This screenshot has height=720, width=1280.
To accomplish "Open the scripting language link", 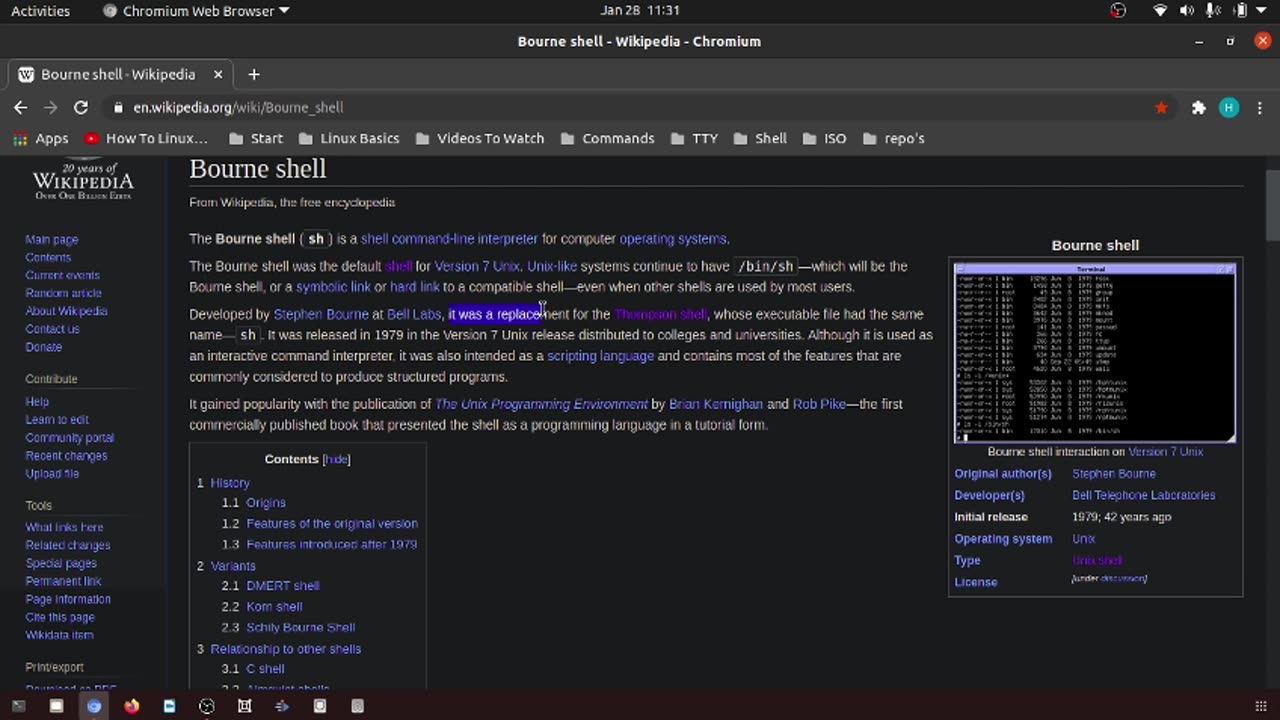I will pos(600,356).
